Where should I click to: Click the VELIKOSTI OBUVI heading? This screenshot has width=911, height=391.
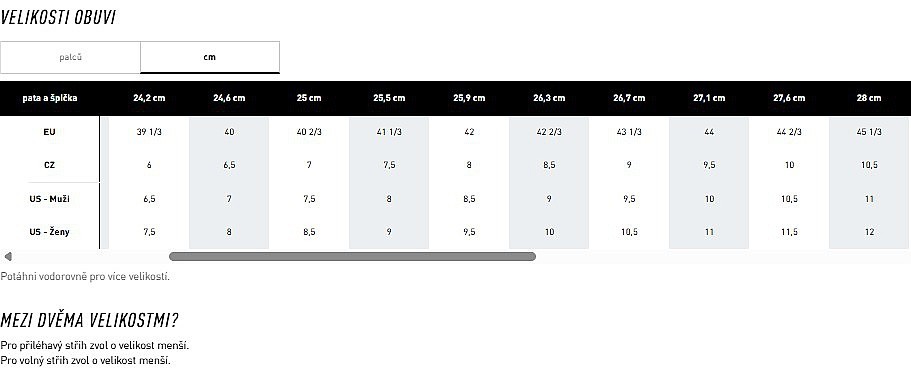(x=58, y=17)
